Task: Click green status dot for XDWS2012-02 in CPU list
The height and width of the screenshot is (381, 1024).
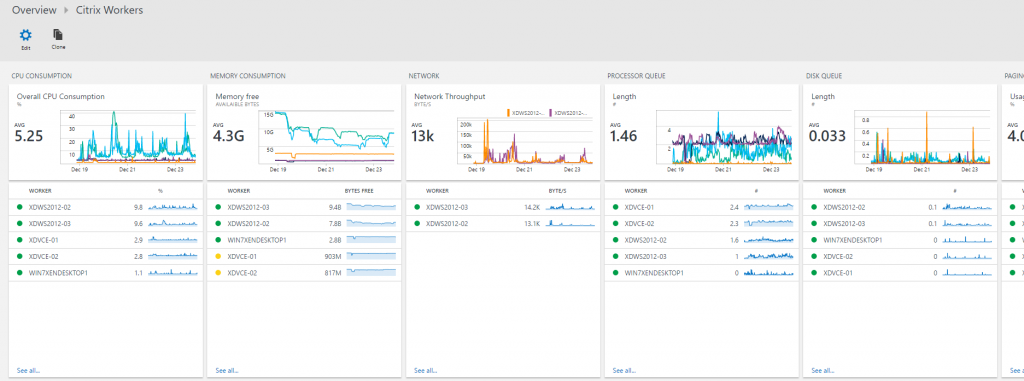Action: coord(20,207)
